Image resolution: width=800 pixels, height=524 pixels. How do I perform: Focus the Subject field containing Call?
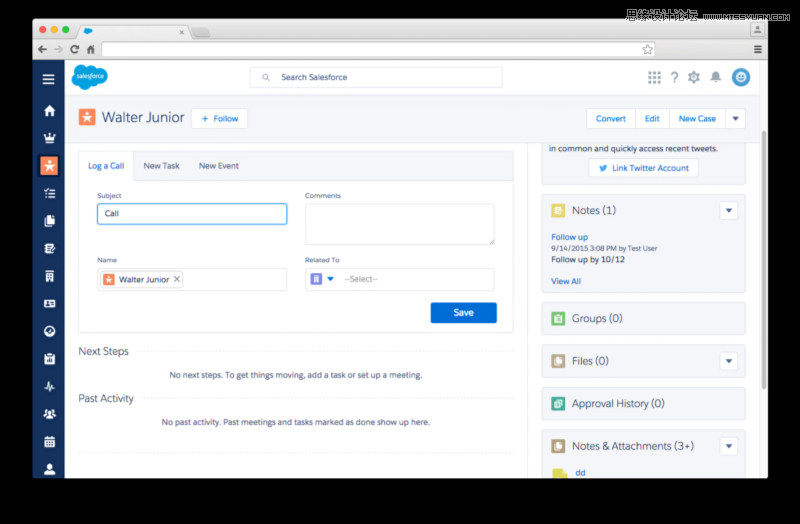pos(192,214)
